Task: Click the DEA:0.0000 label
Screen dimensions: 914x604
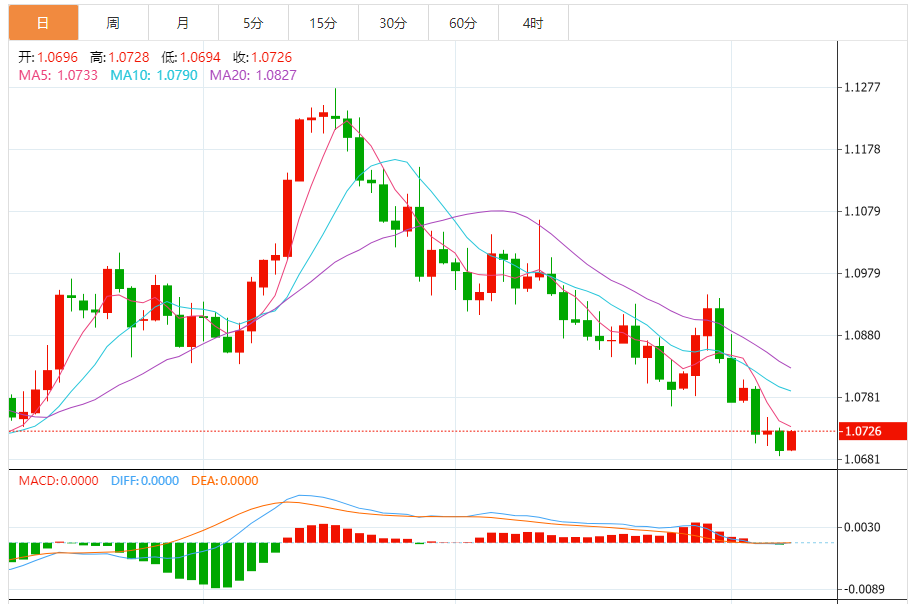Action: [x=224, y=480]
